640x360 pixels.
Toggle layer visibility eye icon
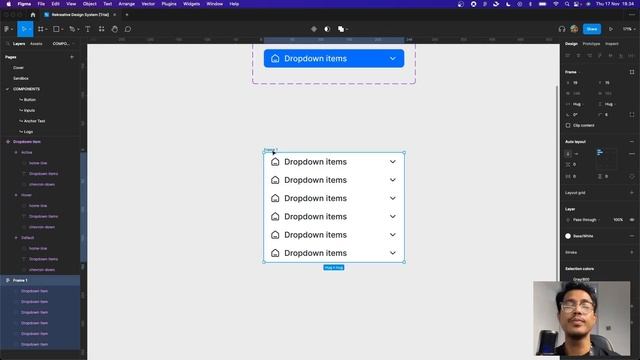click(x=632, y=220)
